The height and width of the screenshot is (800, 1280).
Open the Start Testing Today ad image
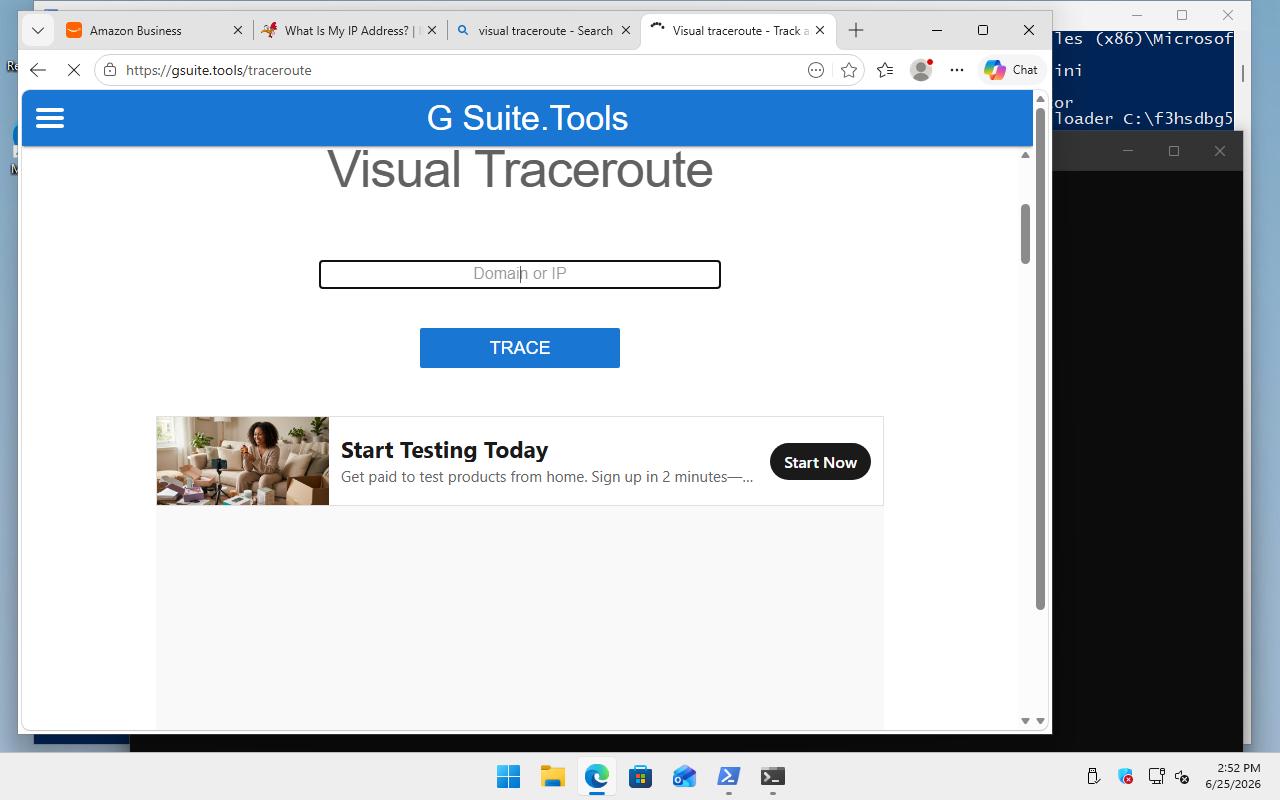pyautogui.click(x=243, y=461)
